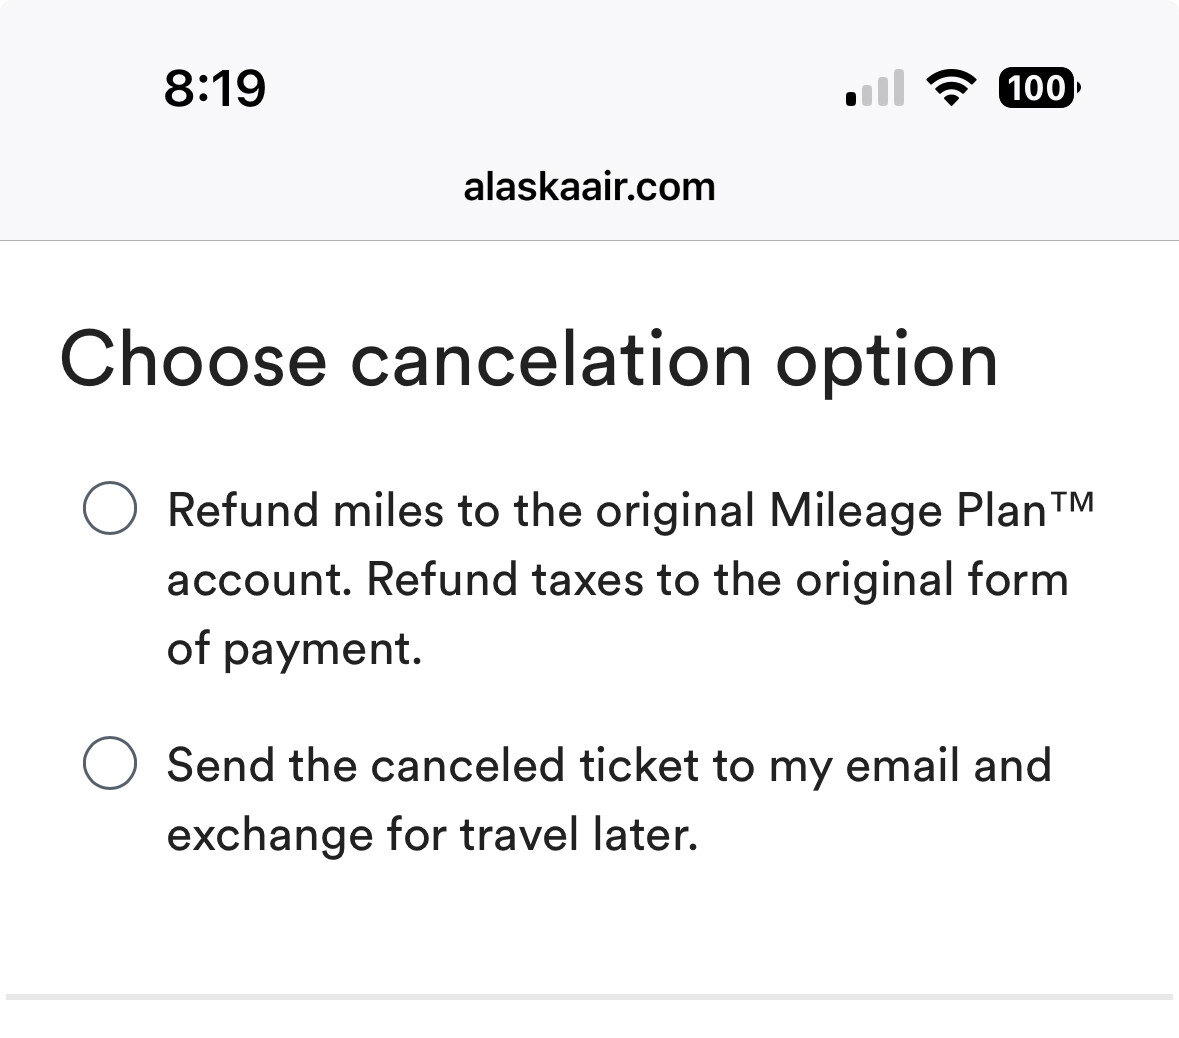The image size is (1179, 1038).
Task: Select the send canceled ticket radio button
Action: 110,763
